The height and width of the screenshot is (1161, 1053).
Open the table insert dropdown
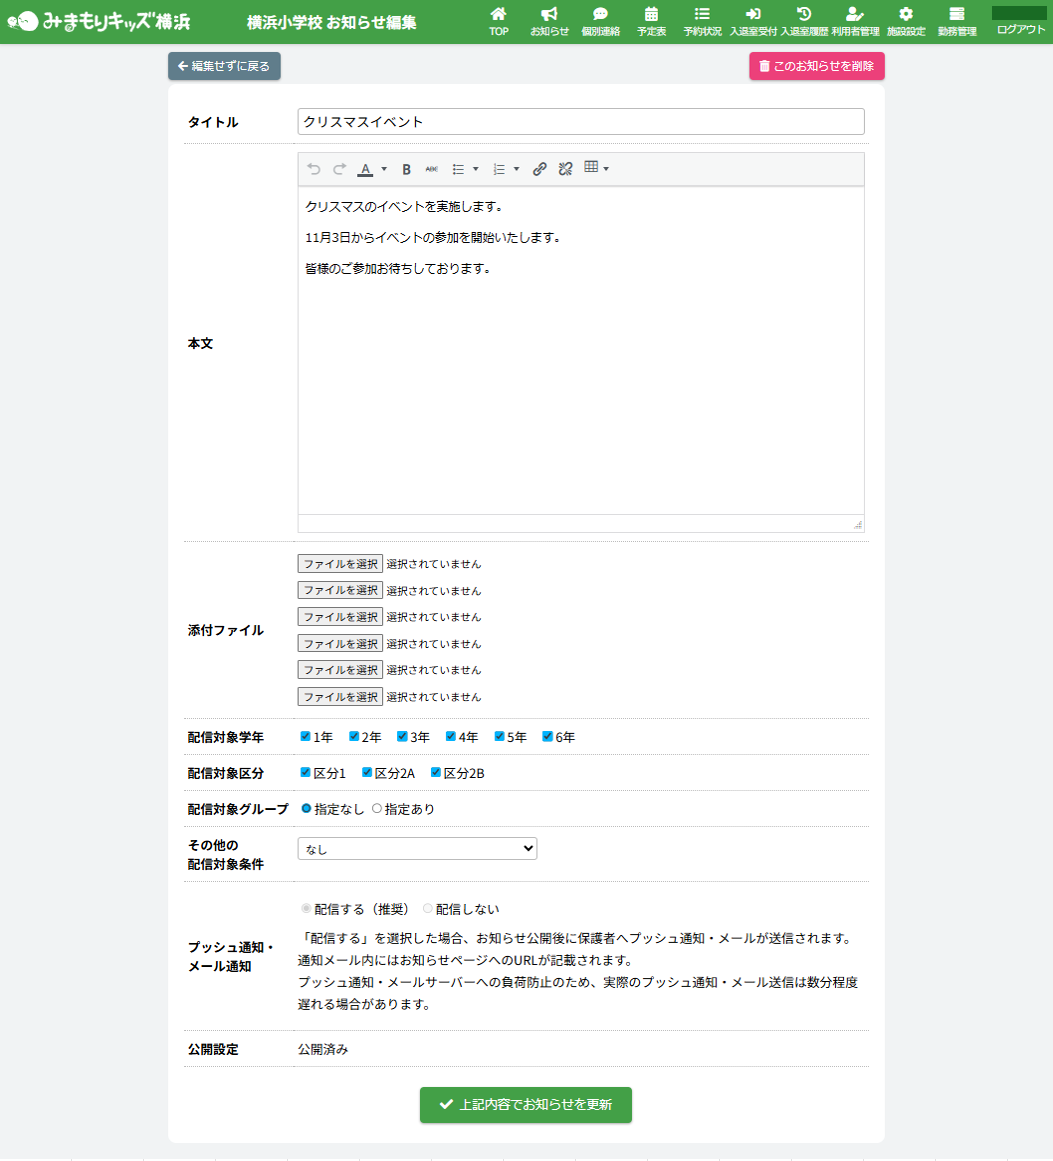596,169
